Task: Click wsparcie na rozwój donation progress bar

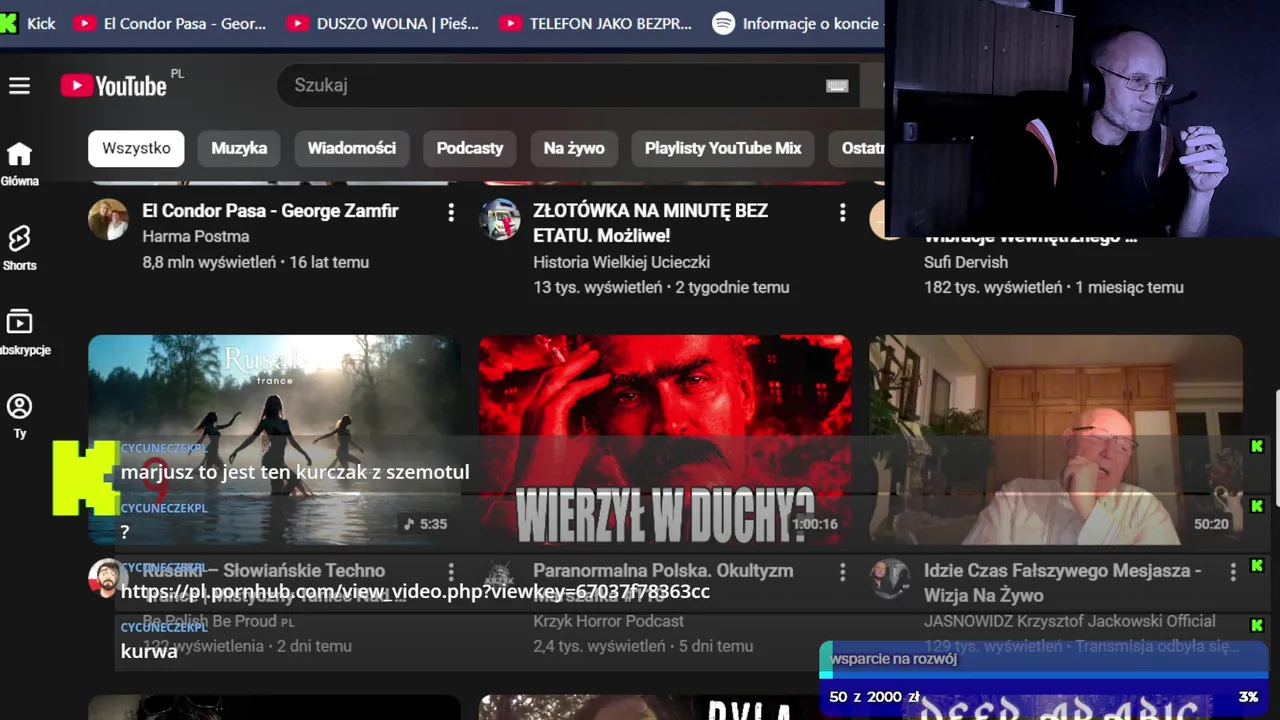Action: pos(1043,677)
